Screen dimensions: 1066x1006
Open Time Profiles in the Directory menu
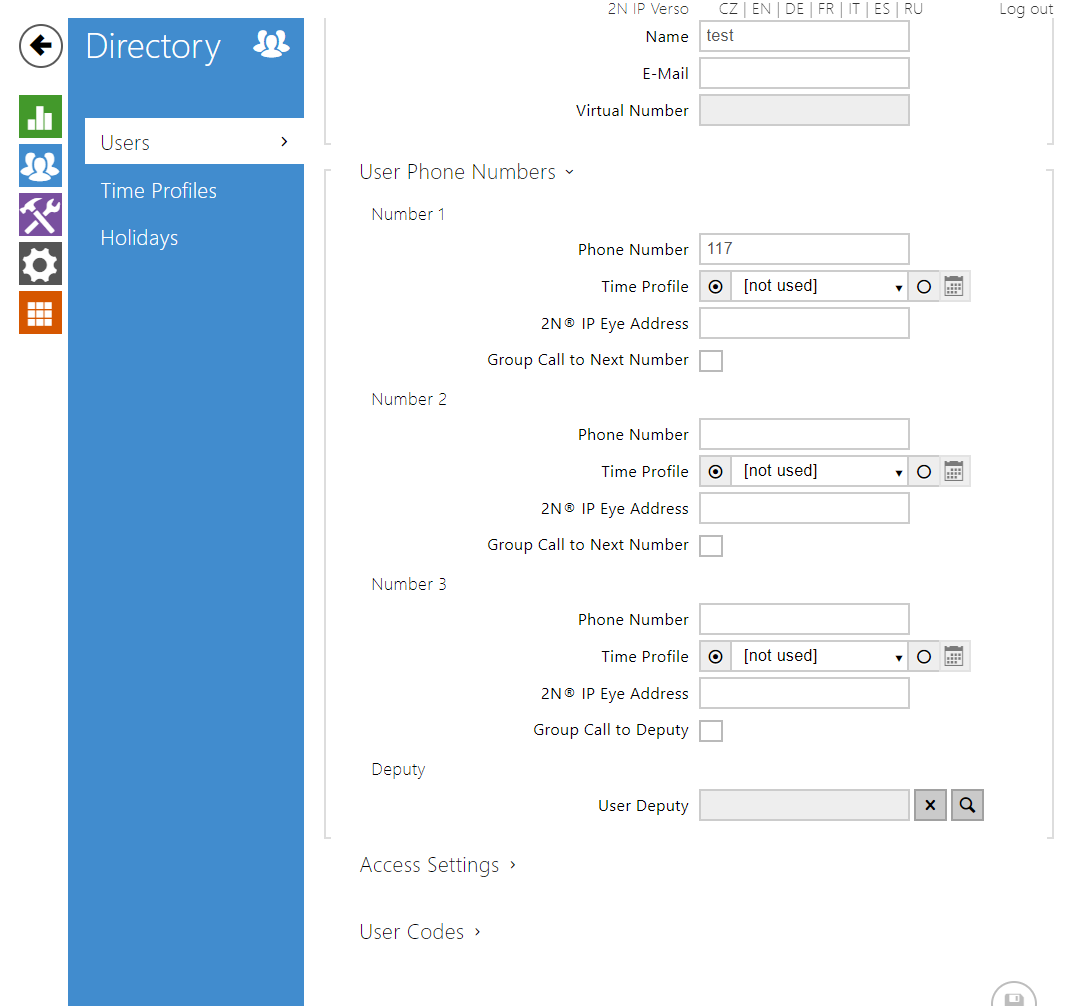(159, 191)
